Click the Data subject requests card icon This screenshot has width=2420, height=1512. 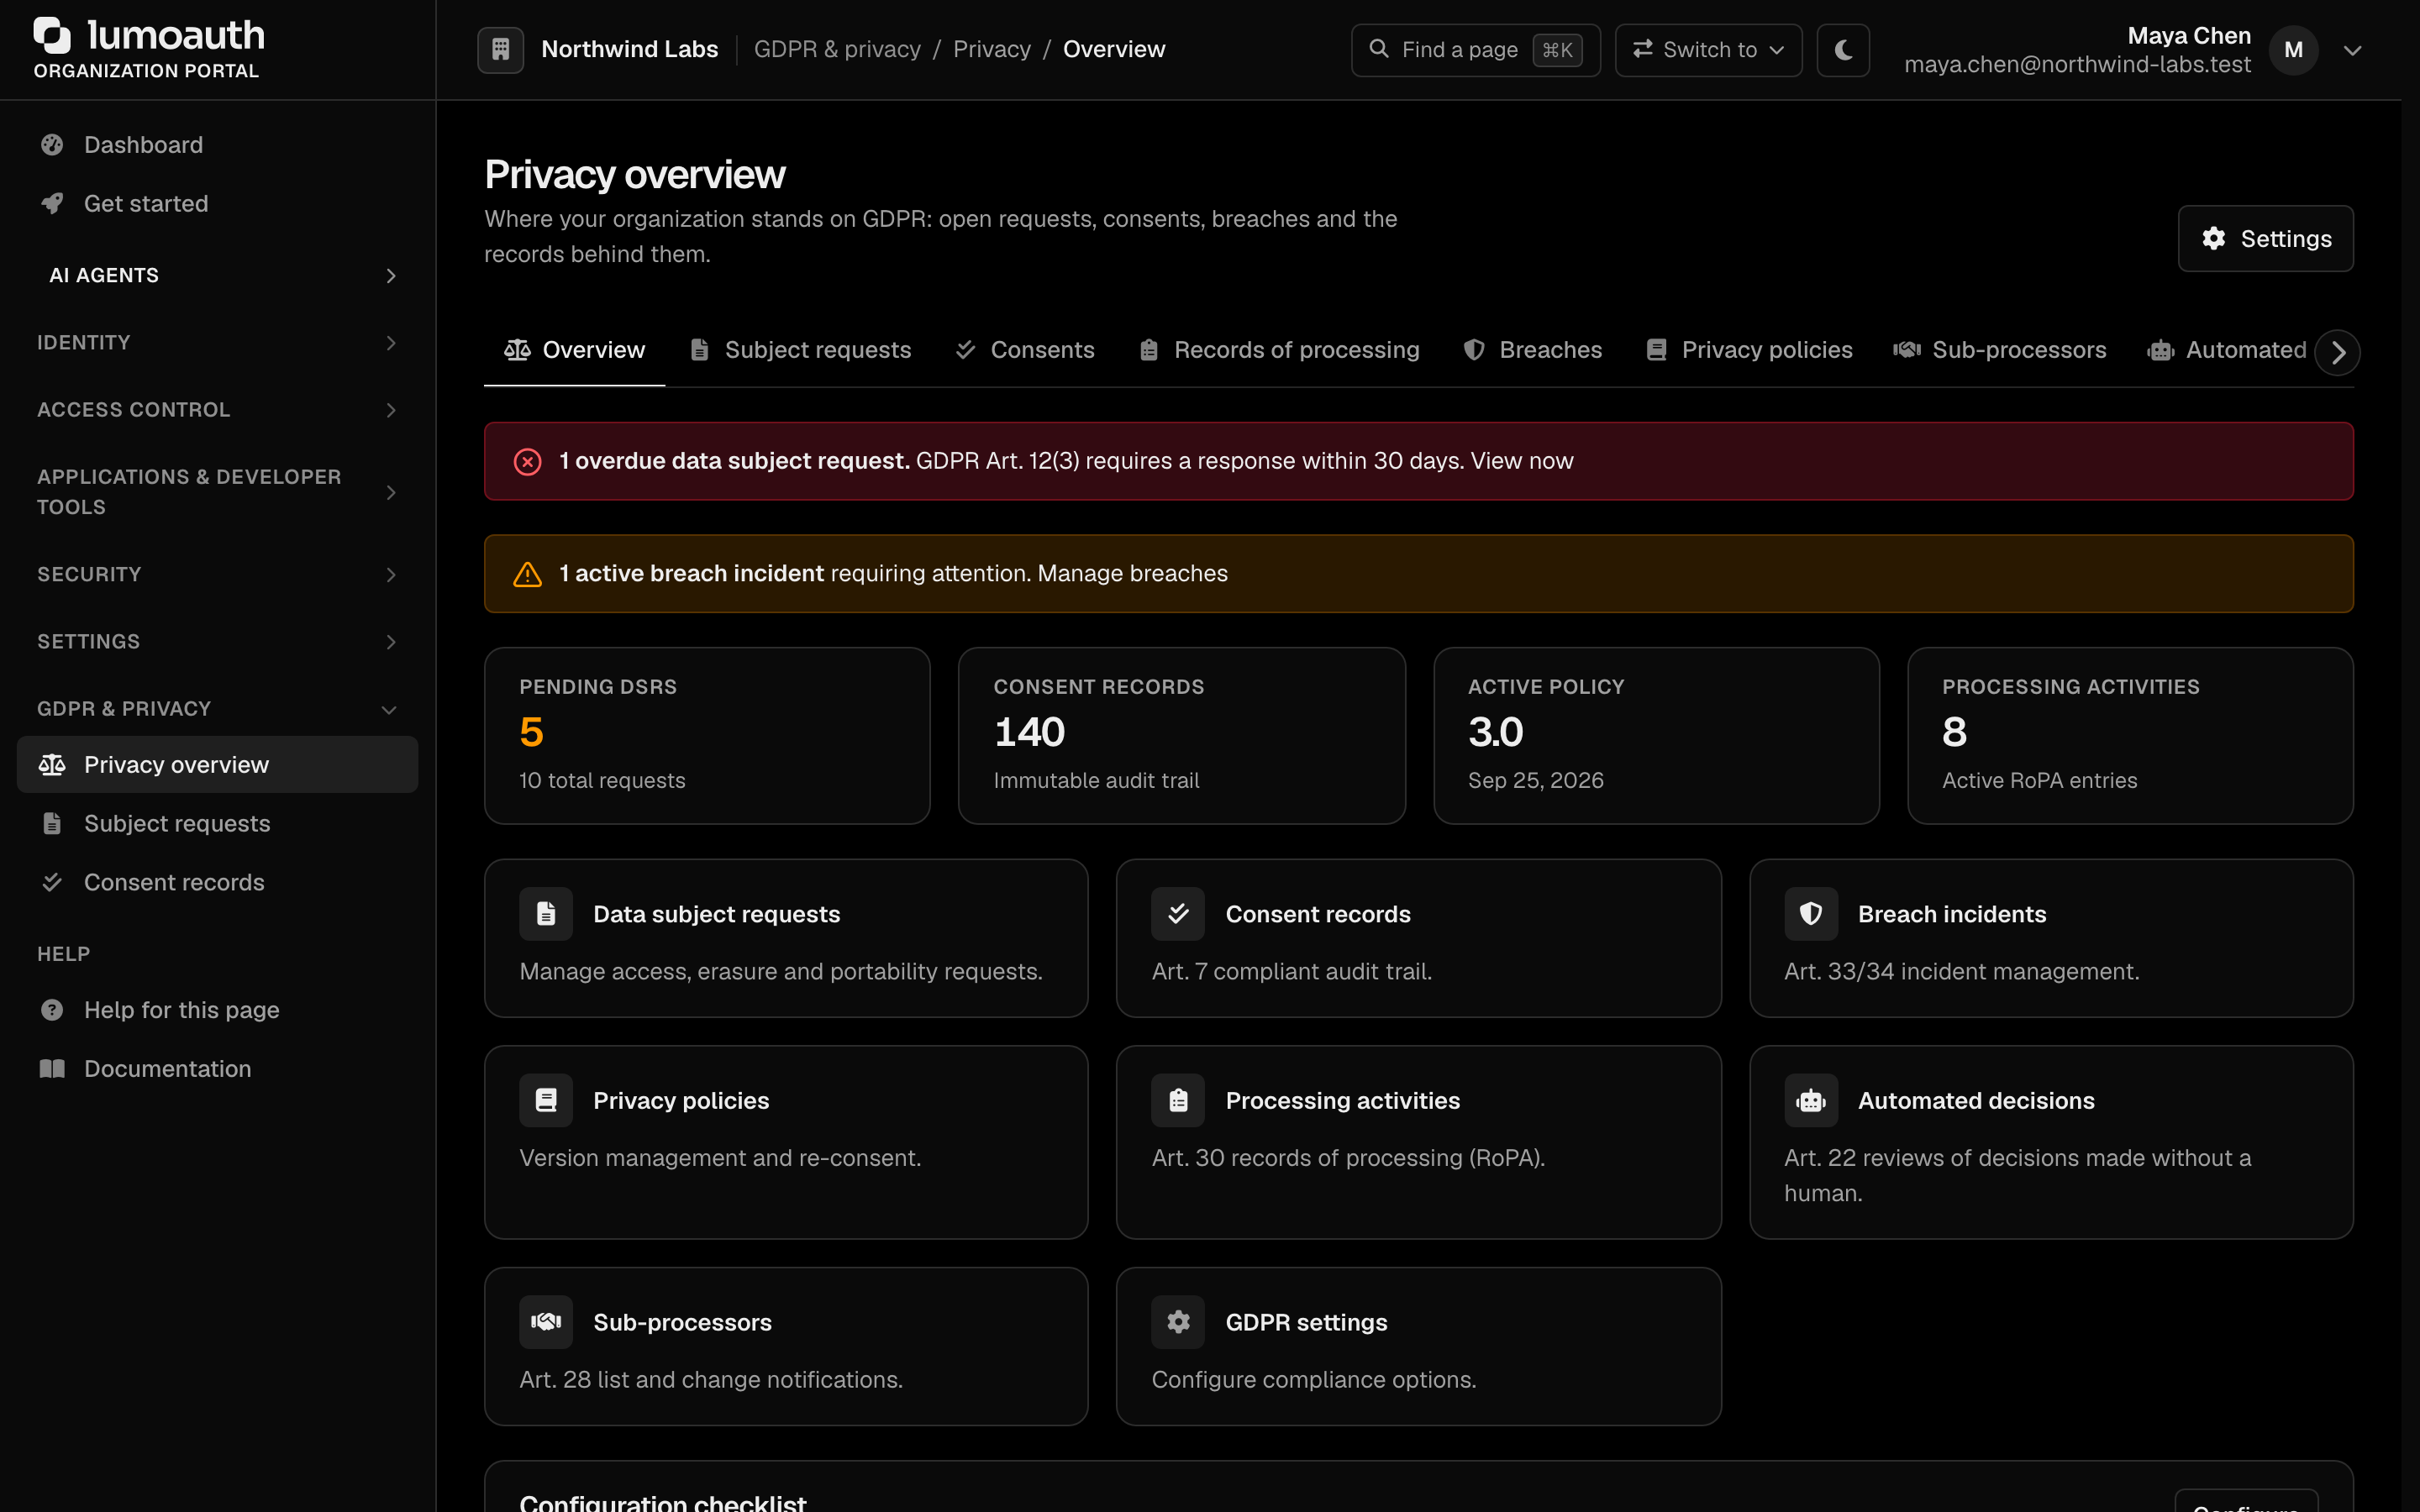546,914
